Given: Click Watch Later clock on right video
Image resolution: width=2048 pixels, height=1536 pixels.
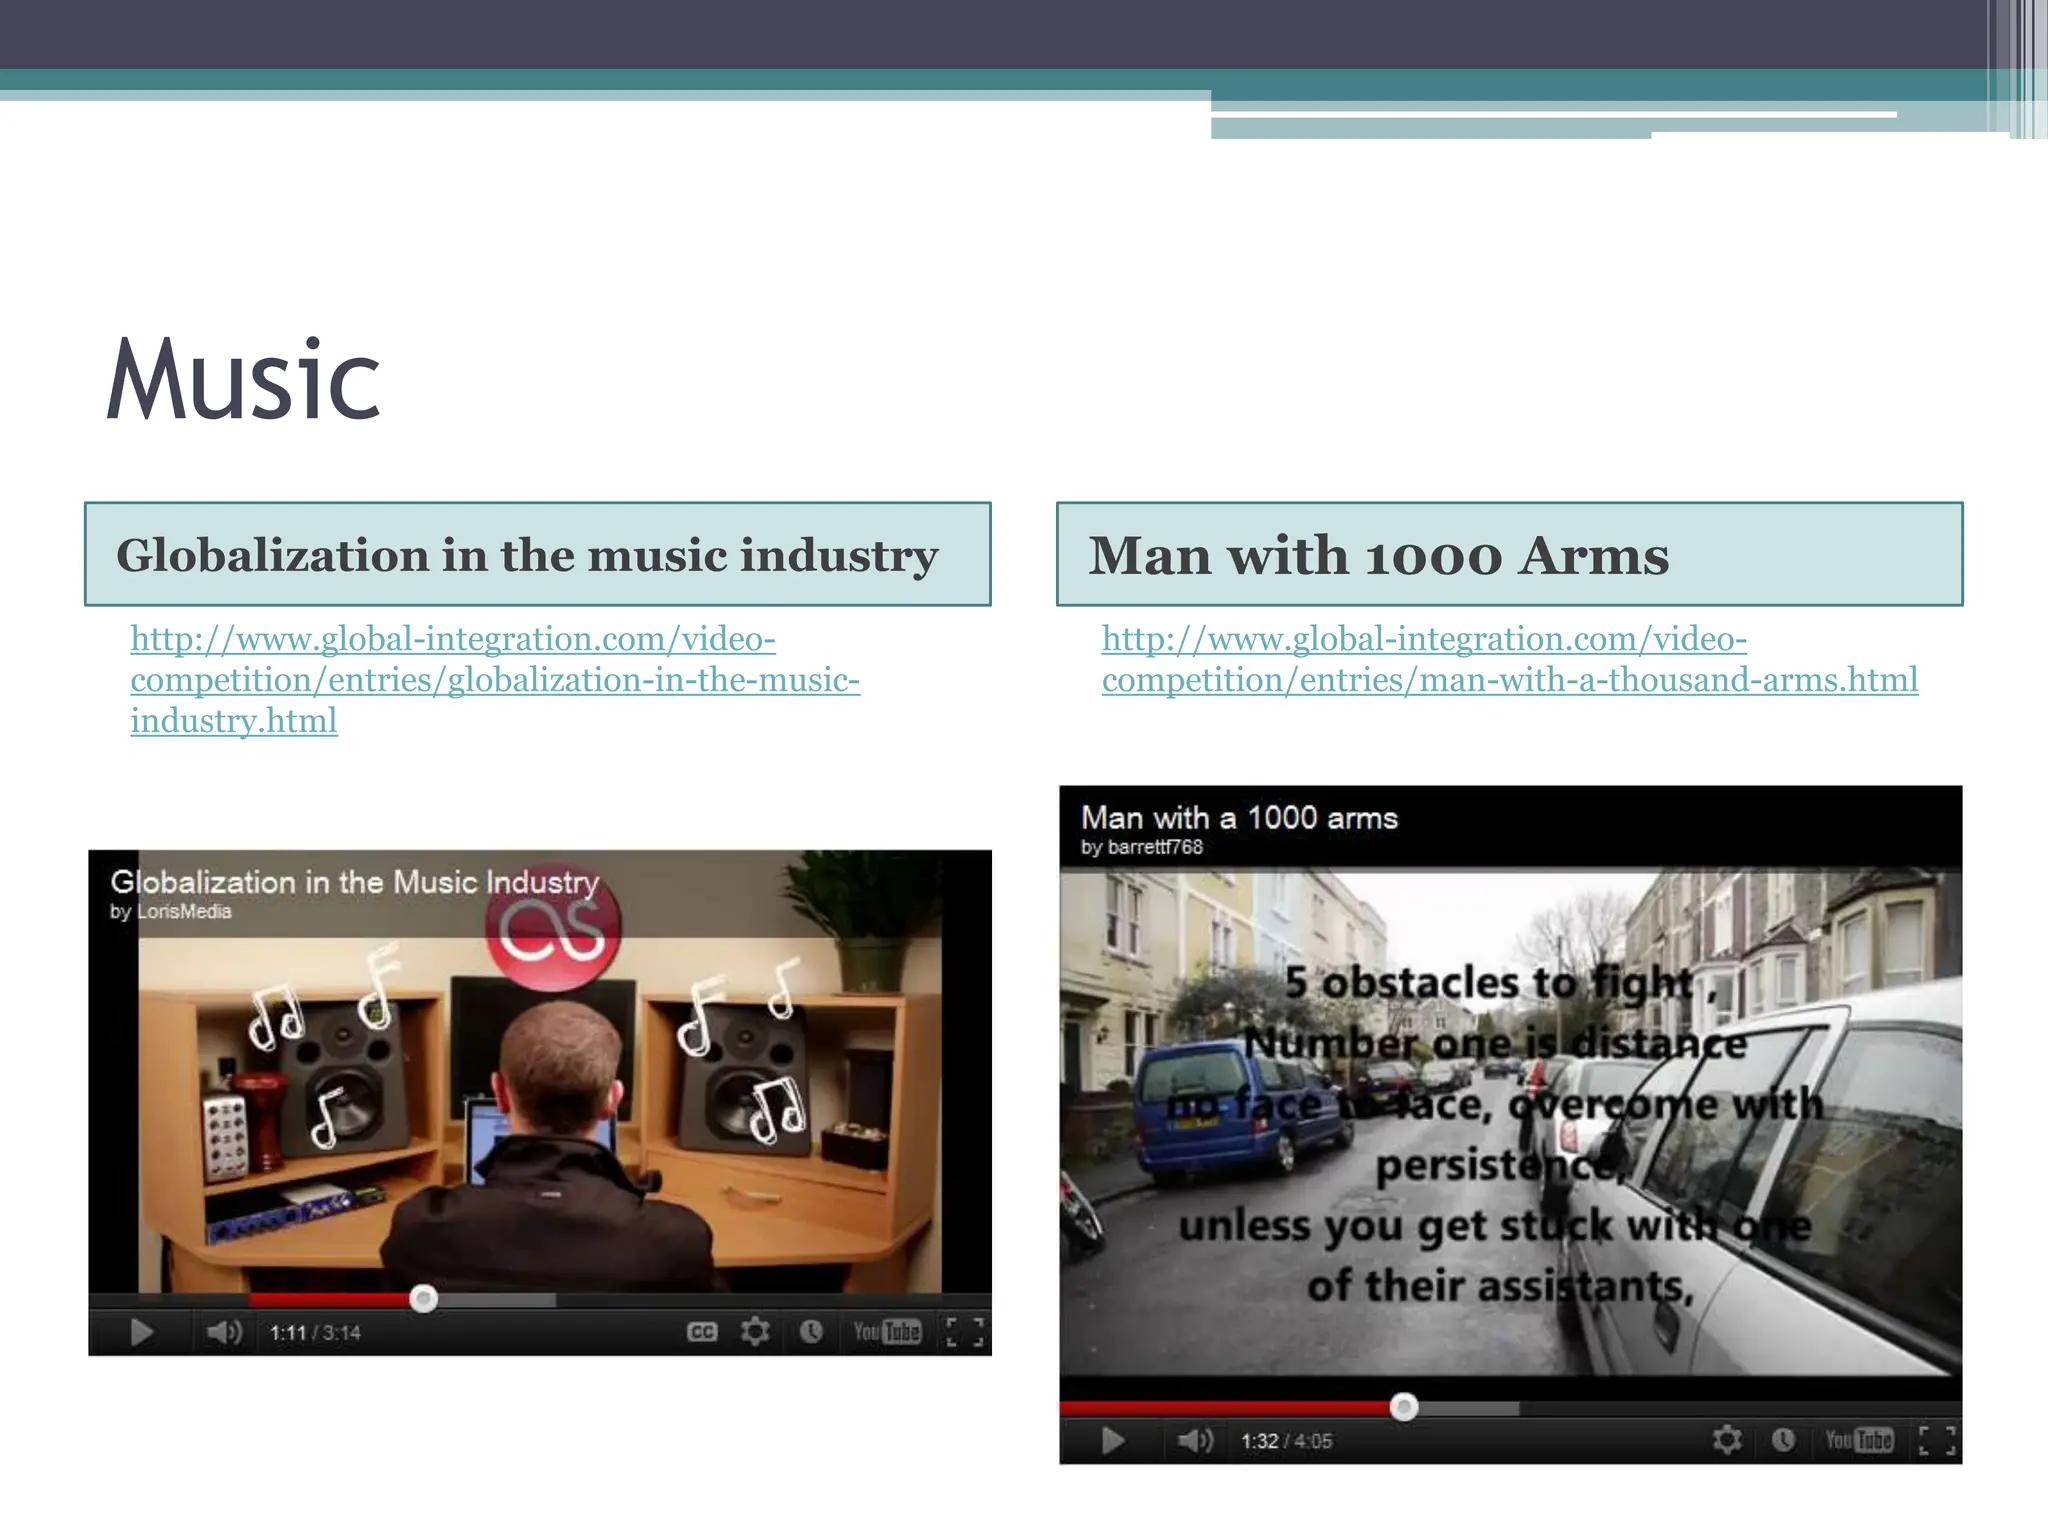Looking at the screenshot, I should (x=1783, y=1440).
